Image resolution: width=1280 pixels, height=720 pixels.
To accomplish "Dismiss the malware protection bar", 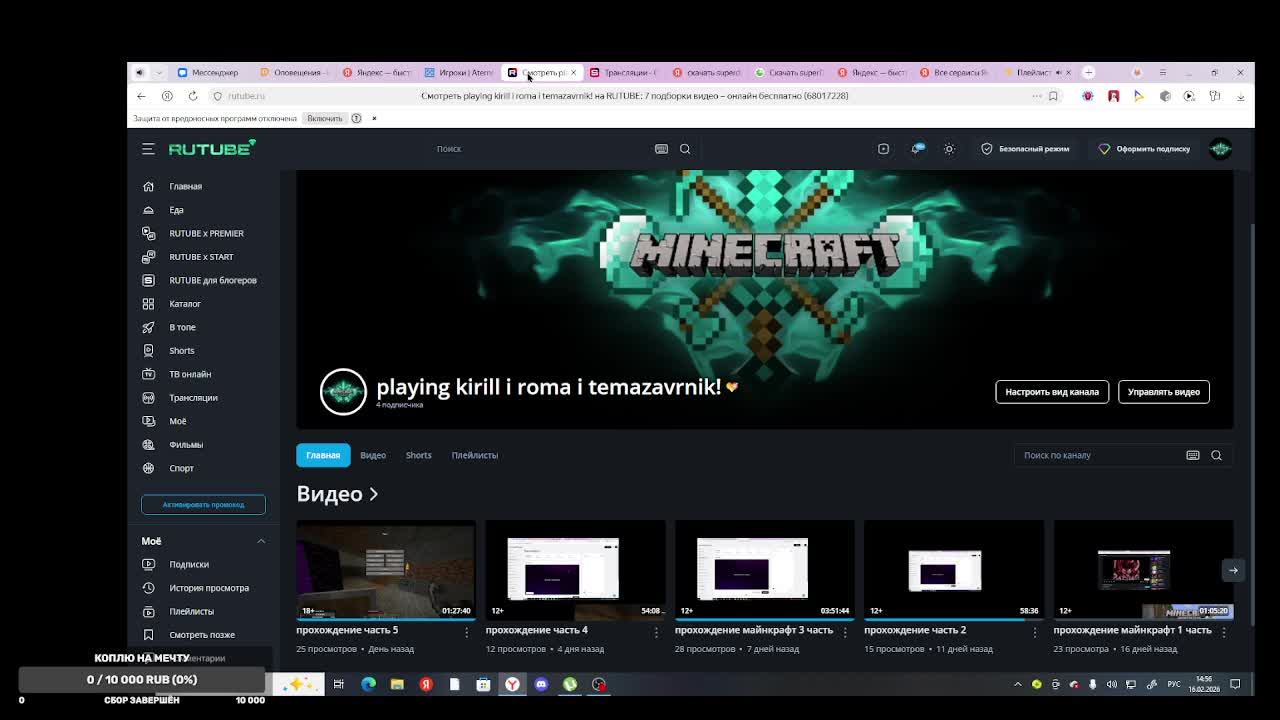I will pos(374,118).
